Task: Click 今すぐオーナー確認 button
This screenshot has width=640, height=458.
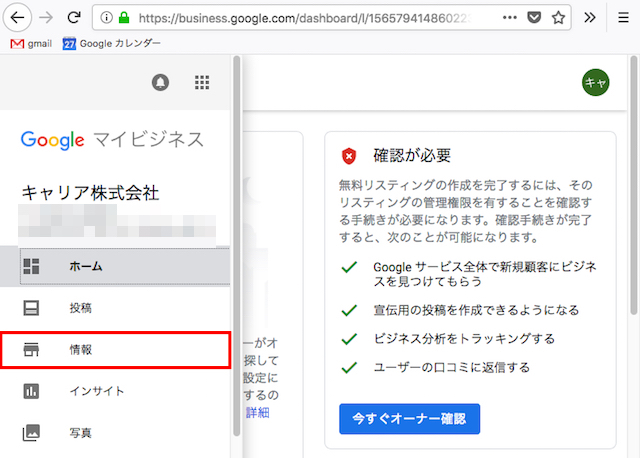Action: pos(409,419)
